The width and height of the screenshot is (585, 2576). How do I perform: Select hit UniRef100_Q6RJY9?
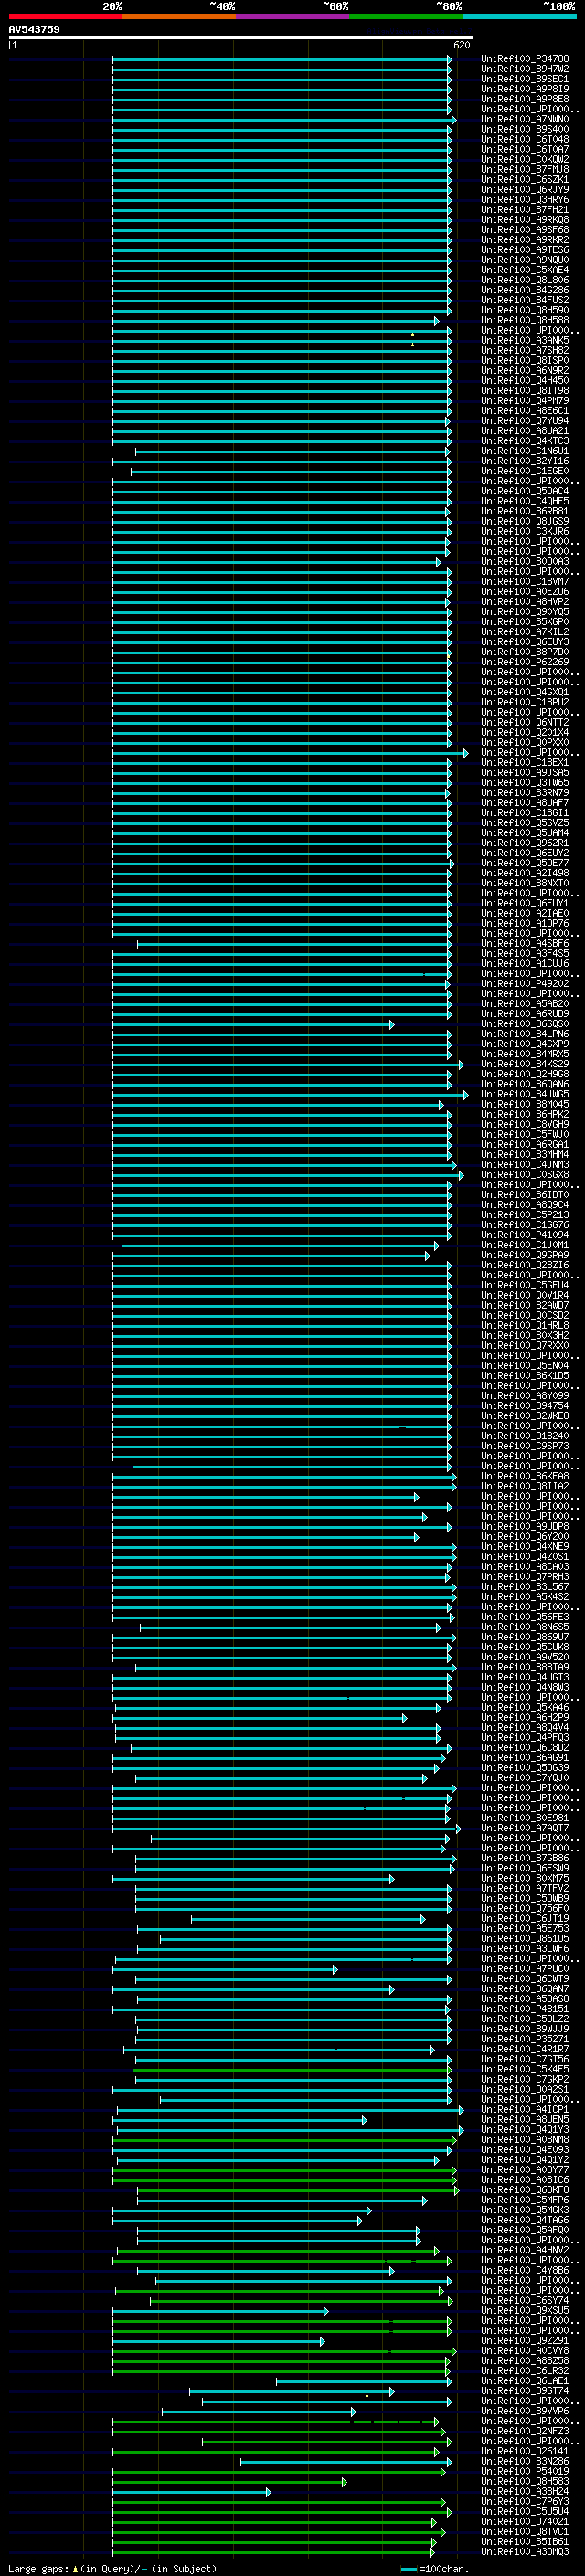pyautogui.click(x=525, y=189)
